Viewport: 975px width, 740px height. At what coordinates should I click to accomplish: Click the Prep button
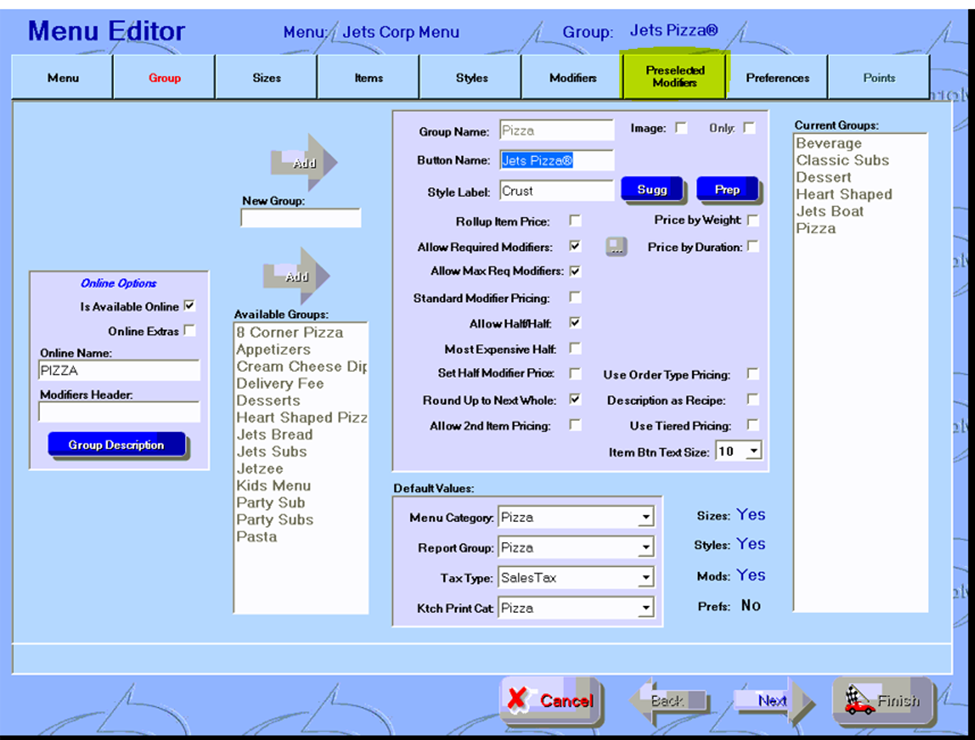click(727, 190)
